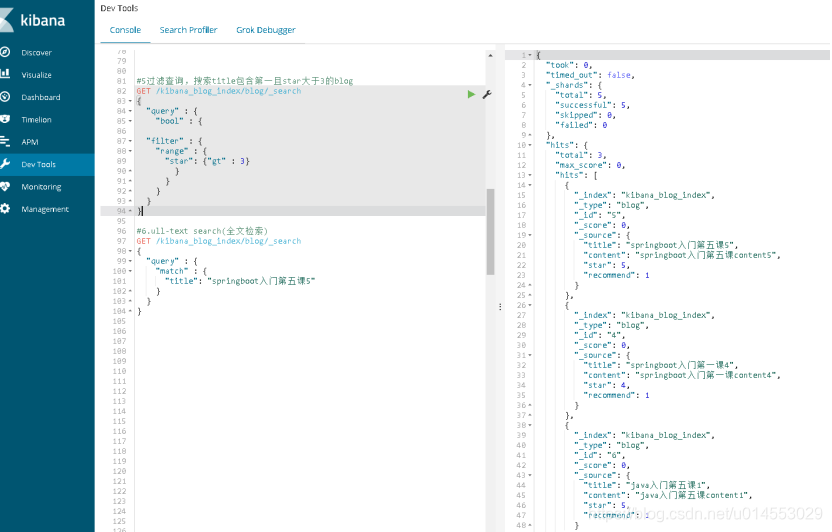Click title line java入门第五课1 in output
Screen dimensions: 832x532
point(646,485)
